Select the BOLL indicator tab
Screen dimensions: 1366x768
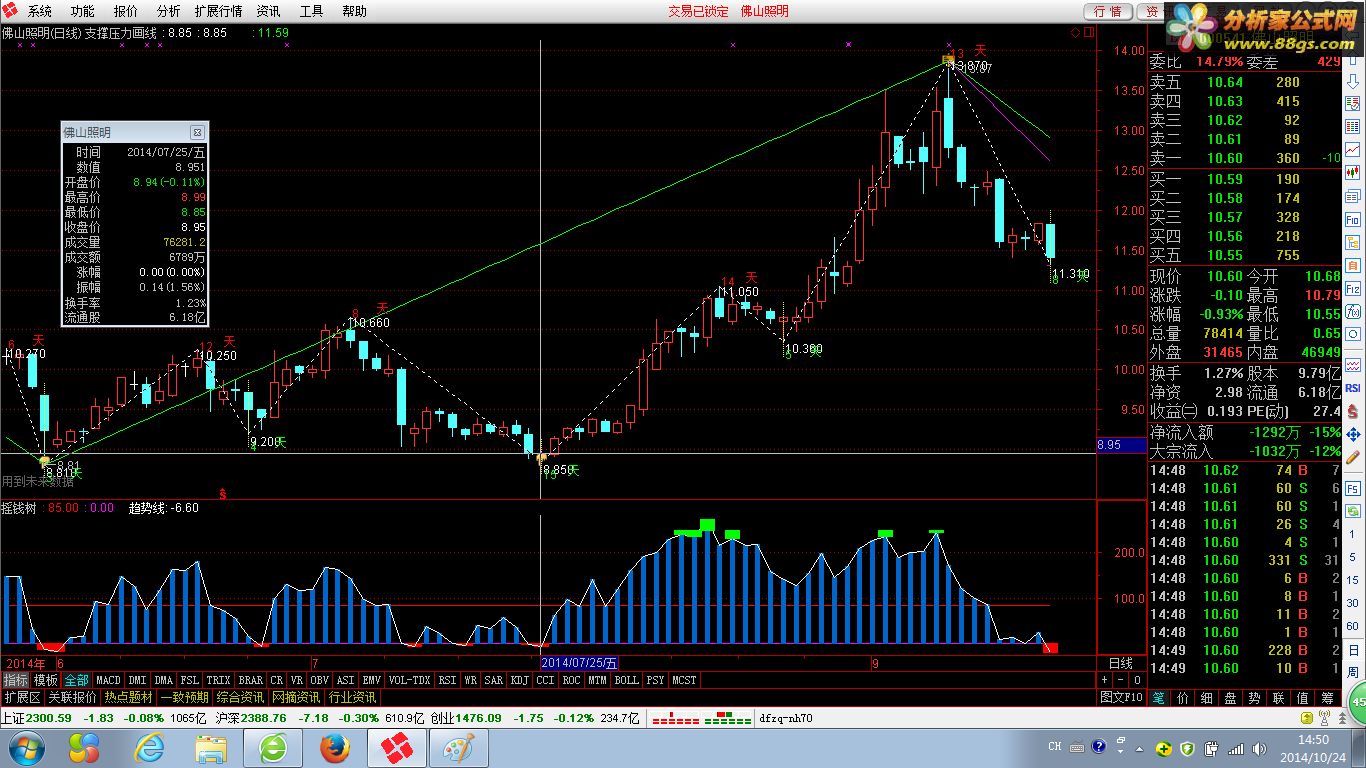[x=627, y=680]
